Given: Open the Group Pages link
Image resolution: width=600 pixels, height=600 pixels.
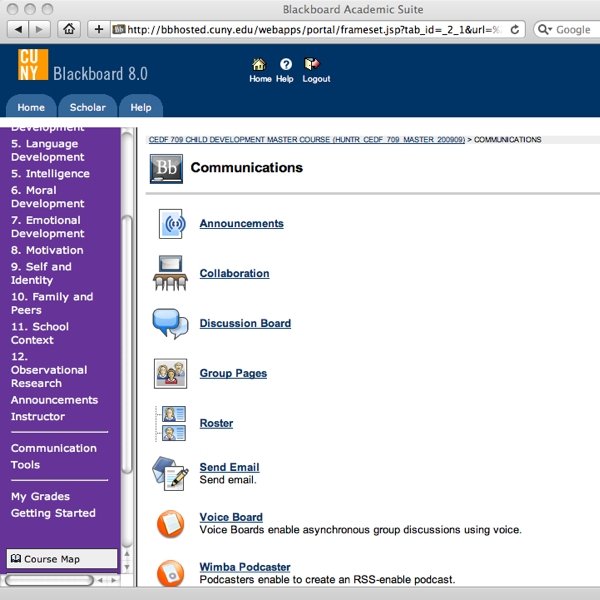Looking at the screenshot, I should point(233,373).
